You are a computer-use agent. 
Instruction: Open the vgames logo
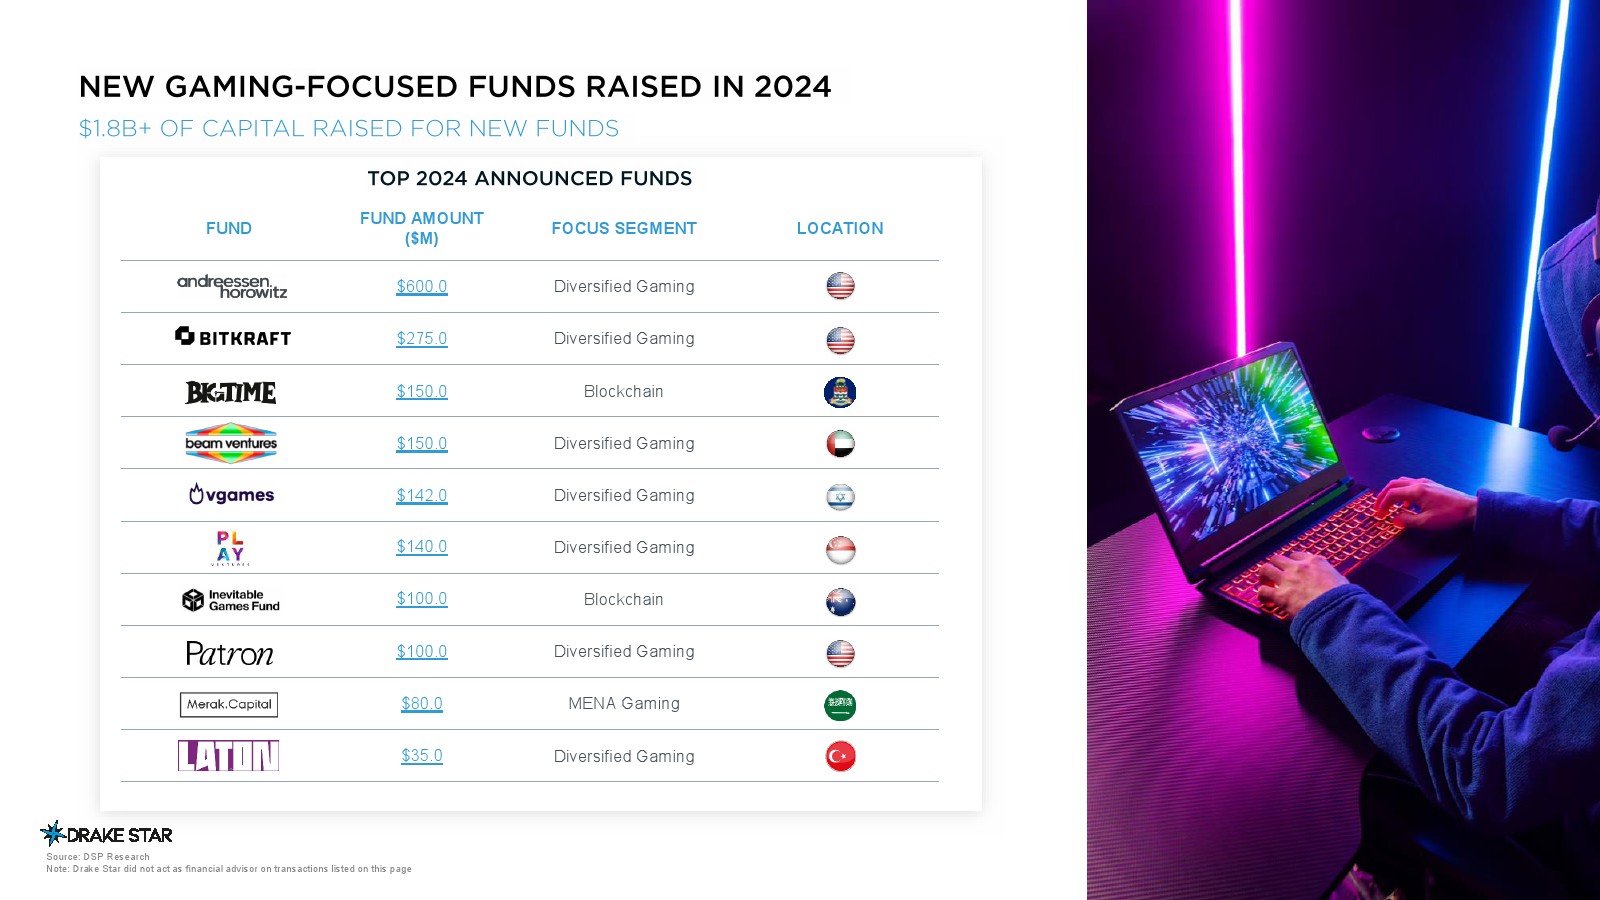(231, 495)
